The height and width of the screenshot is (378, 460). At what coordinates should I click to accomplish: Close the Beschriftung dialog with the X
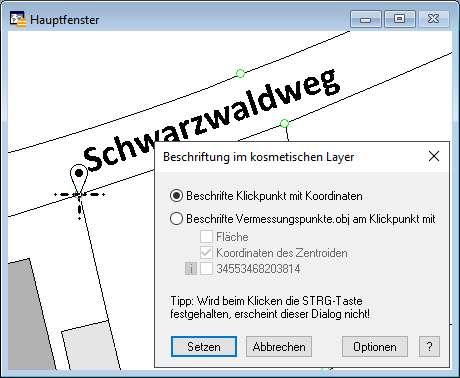point(434,156)
